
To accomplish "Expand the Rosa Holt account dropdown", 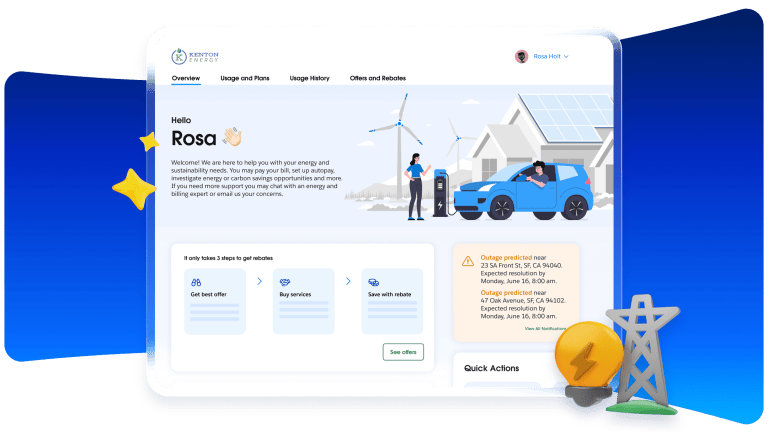I will click(551, 56).
